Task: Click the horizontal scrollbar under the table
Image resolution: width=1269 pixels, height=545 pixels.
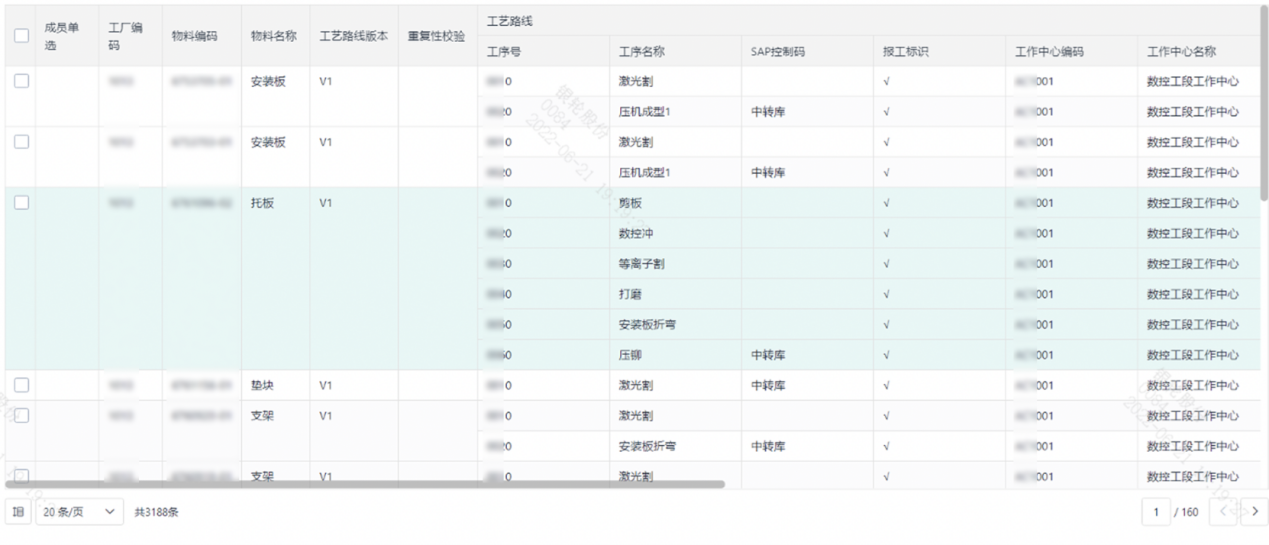Action: (x=365, y=484)
